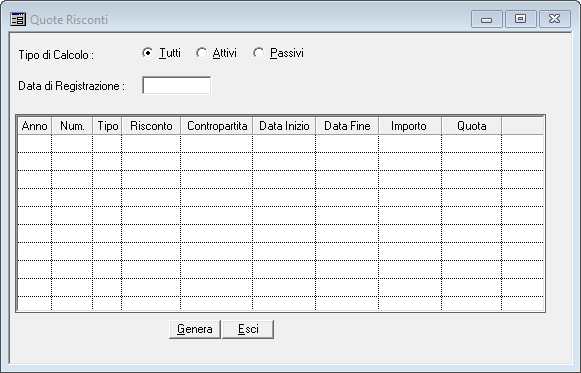
Task: Click the Risconto column header
Action: [x=151, y=126]
